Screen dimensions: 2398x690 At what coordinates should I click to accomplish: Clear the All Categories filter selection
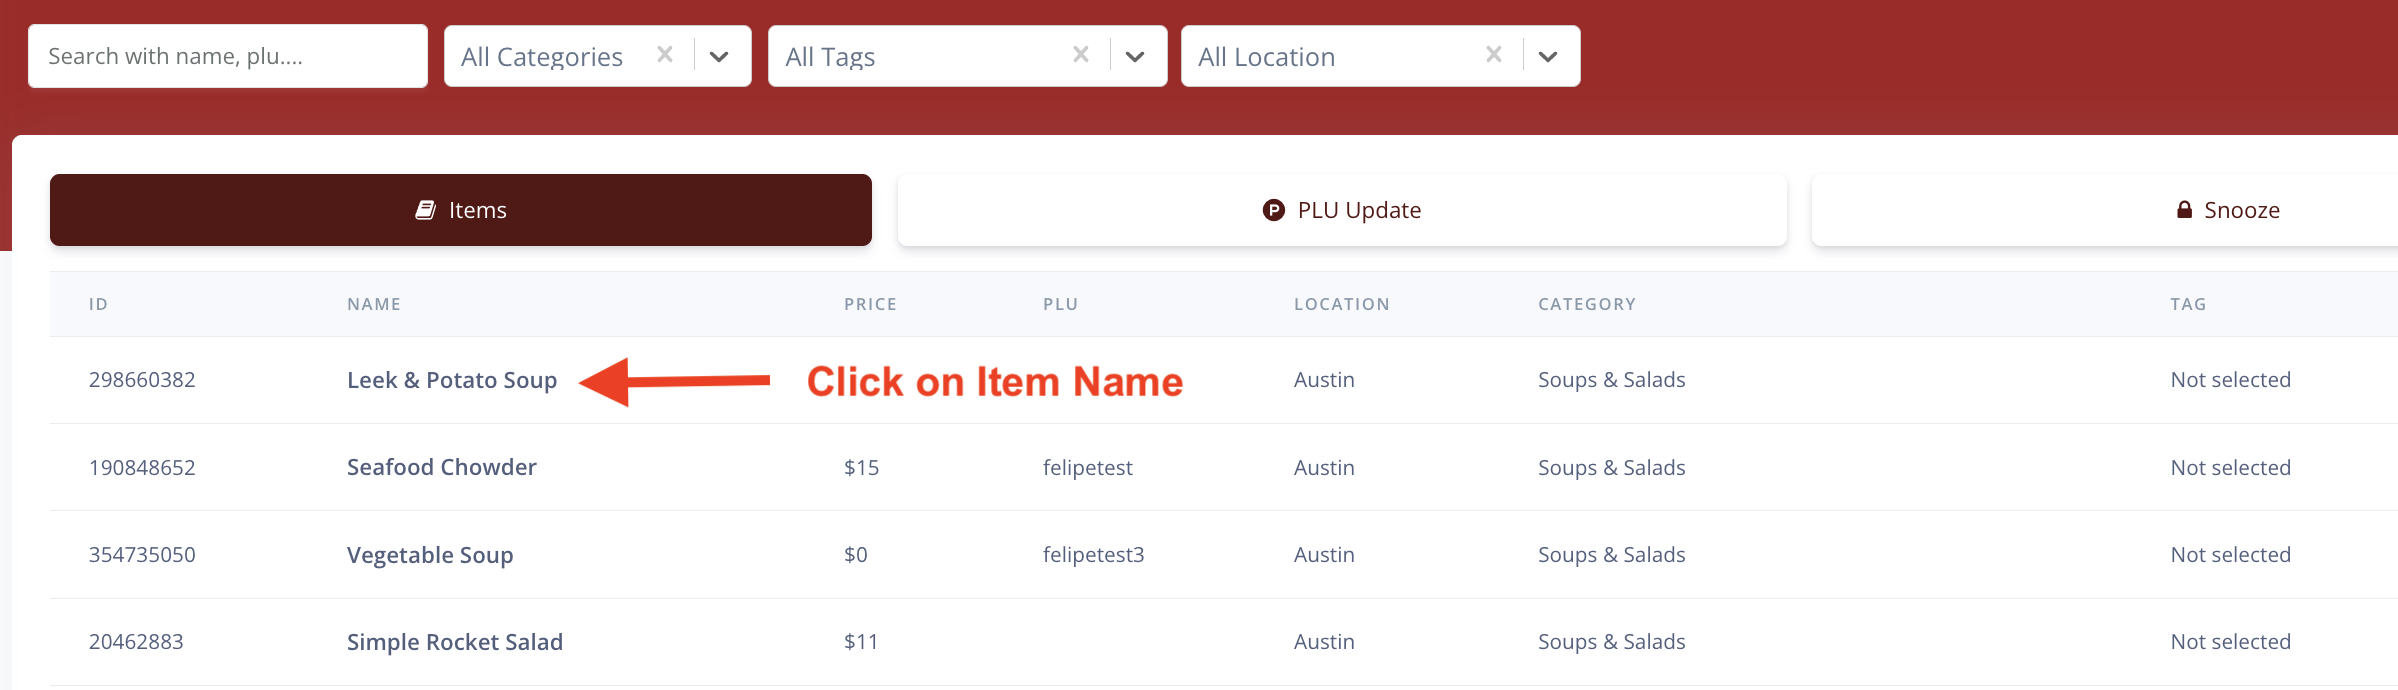click(665, 55)
